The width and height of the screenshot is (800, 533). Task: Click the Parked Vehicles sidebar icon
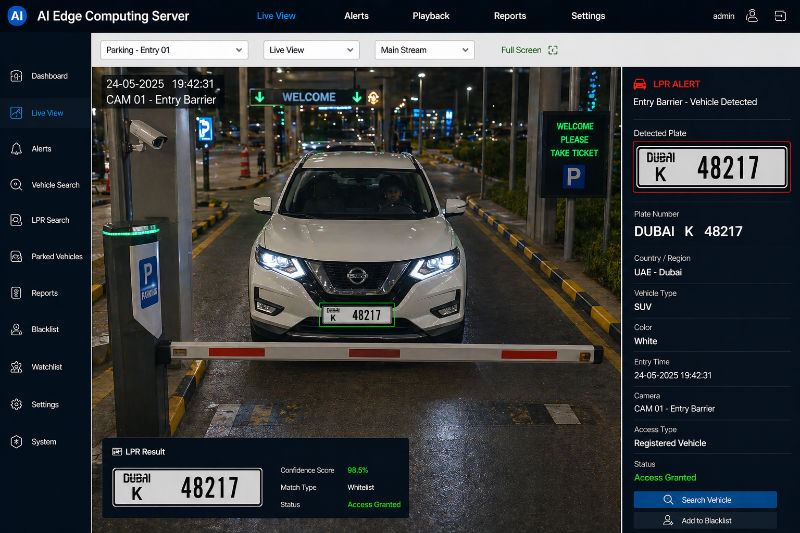(x=16, y=256)
